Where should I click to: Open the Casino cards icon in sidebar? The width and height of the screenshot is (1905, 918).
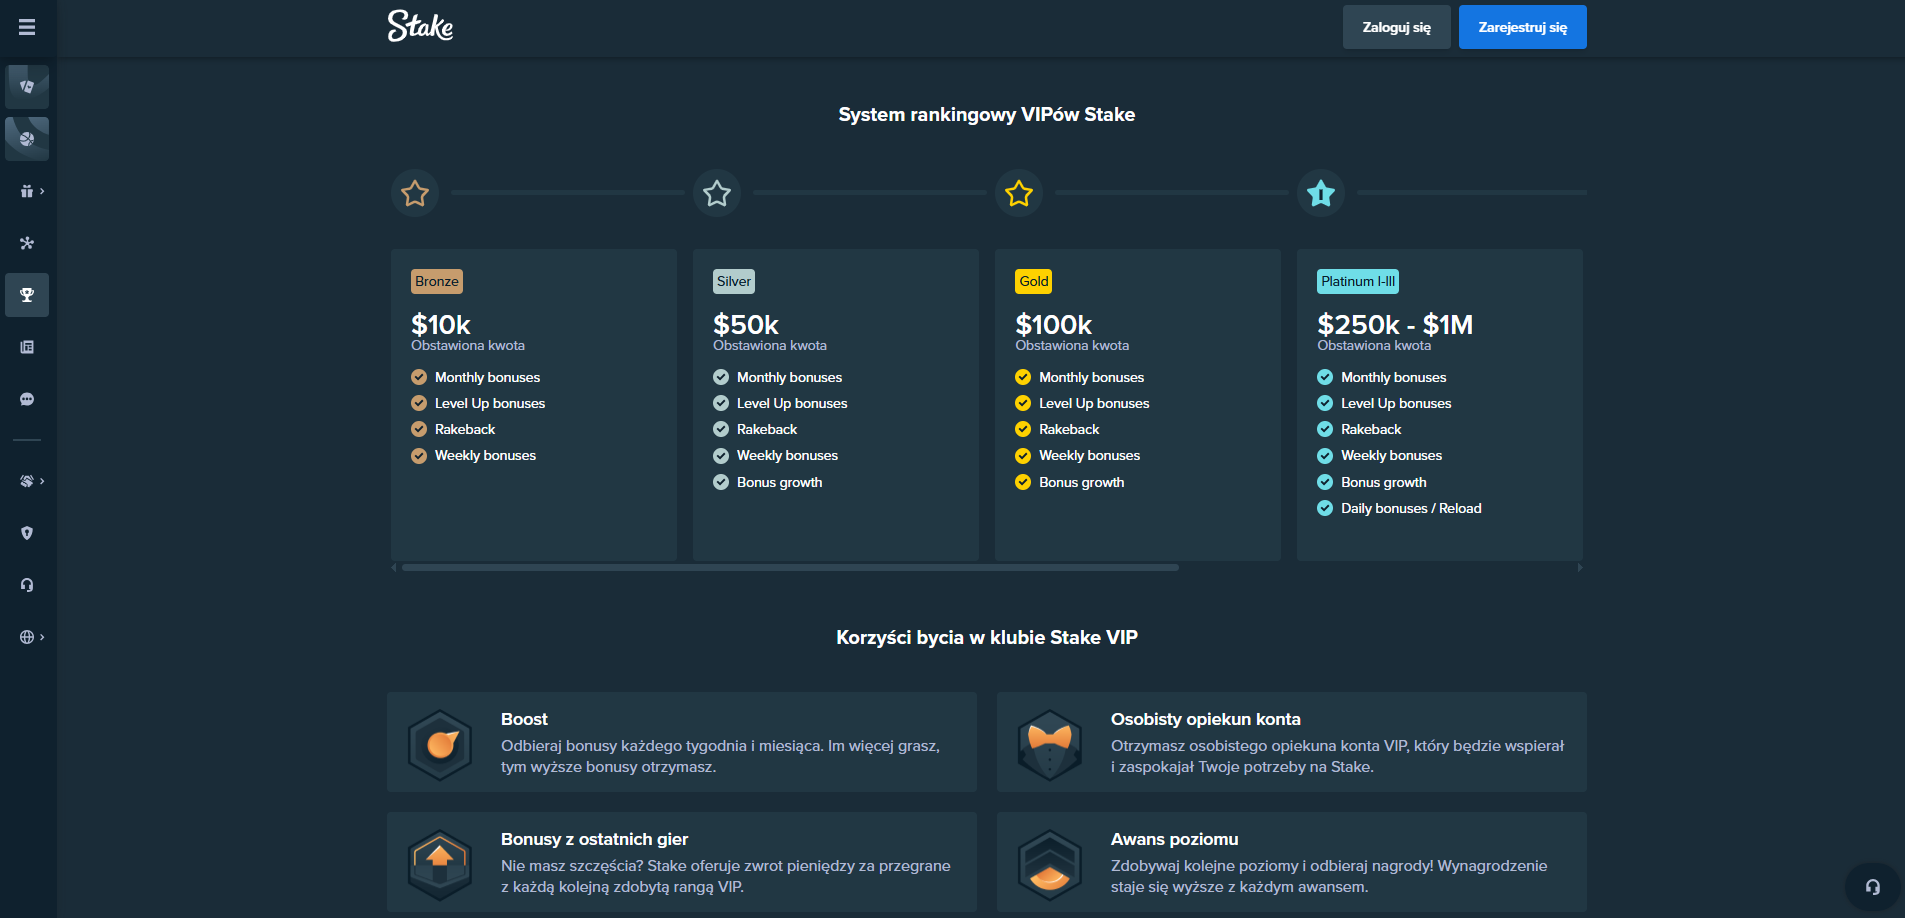[x=27, y=87]
